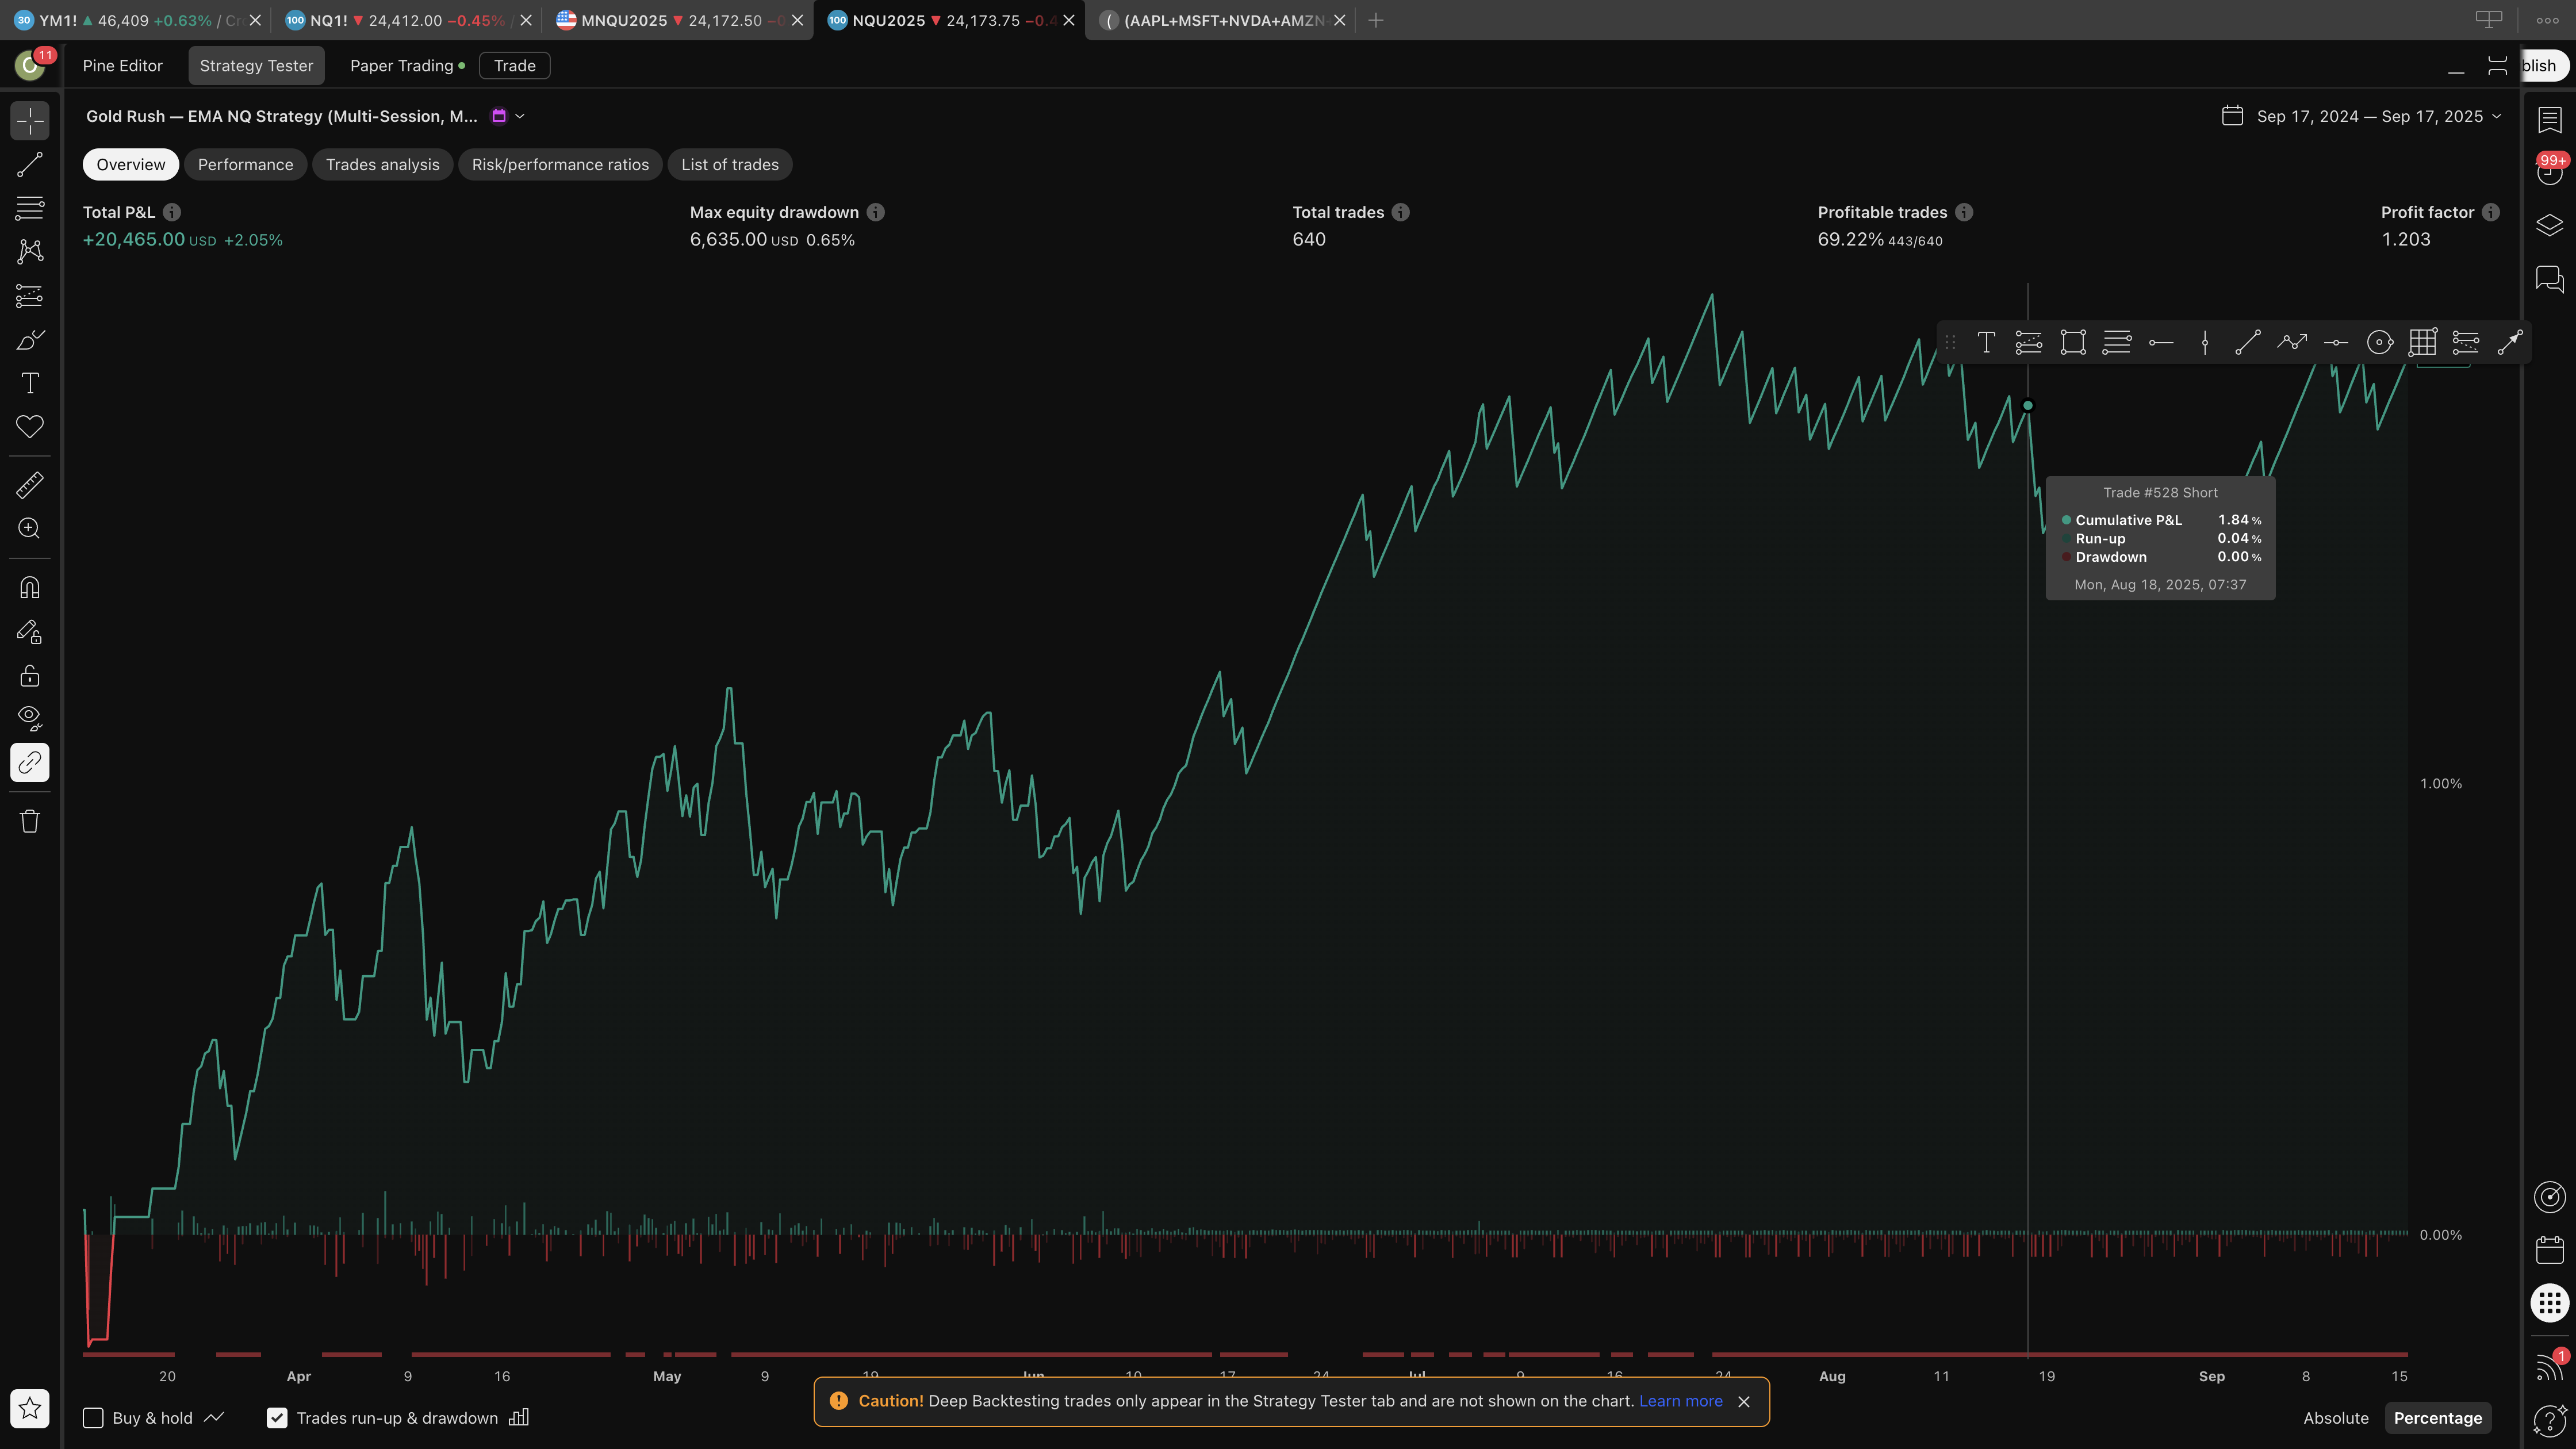
Task: Click Learn more link in caution banner
Action: coord(1680,1401)
